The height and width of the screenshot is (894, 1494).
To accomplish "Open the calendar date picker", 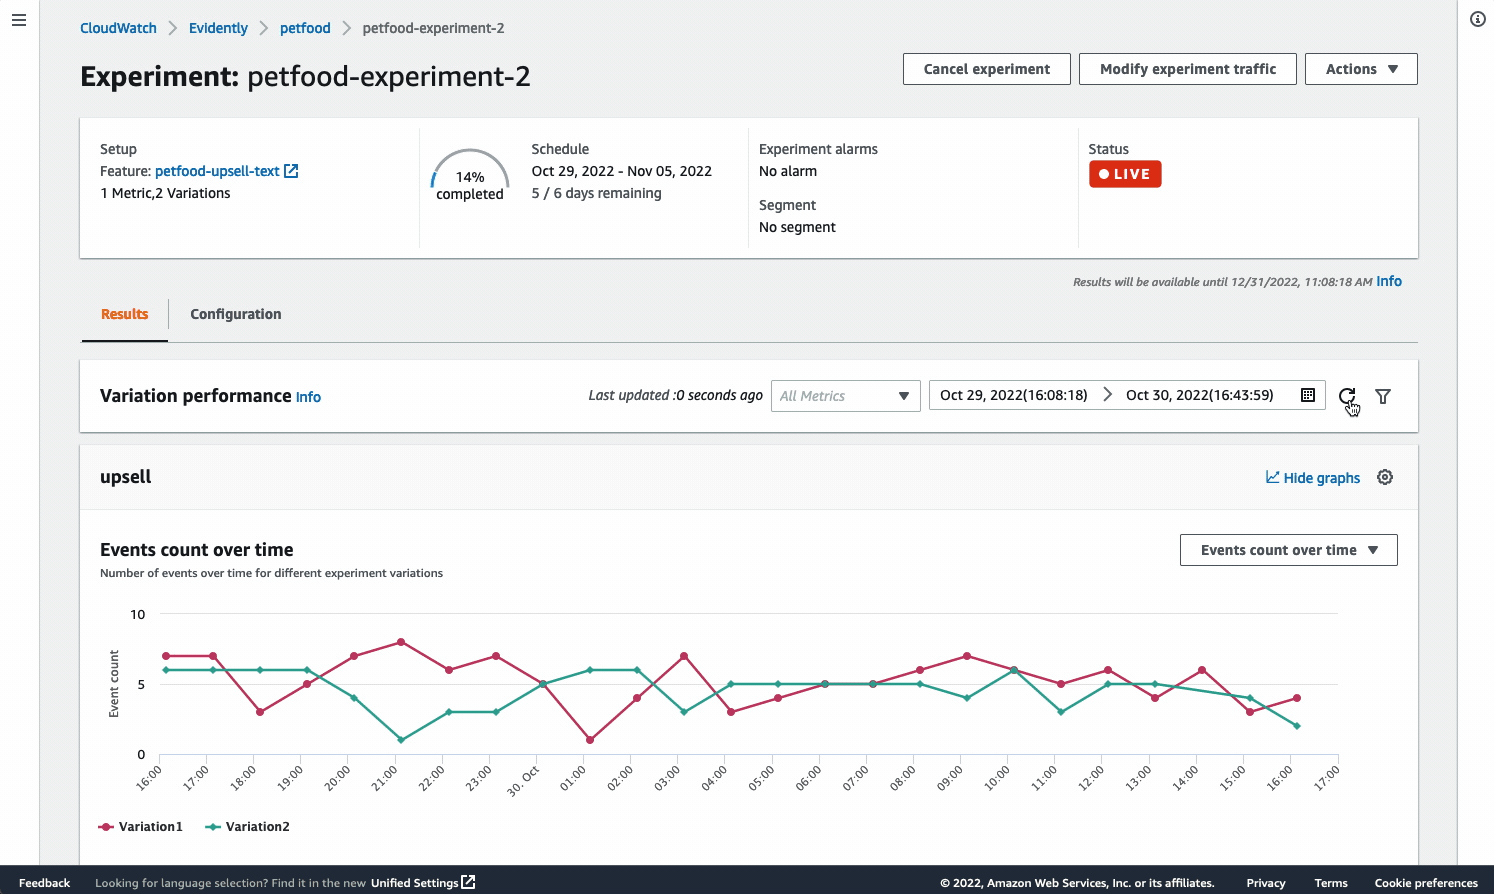I will (1307, 395).
